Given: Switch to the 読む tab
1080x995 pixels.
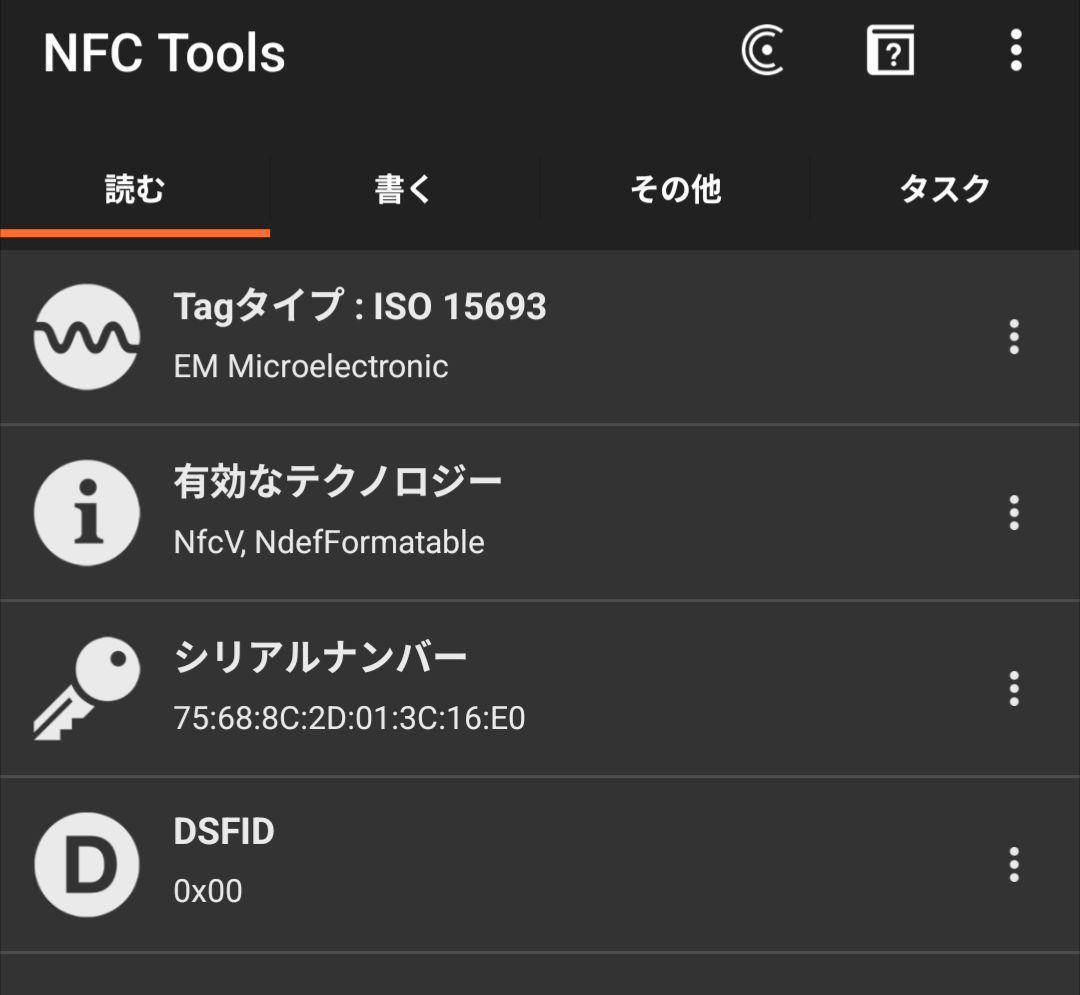Looking at the screenshot, I should [x=135, y=189].
